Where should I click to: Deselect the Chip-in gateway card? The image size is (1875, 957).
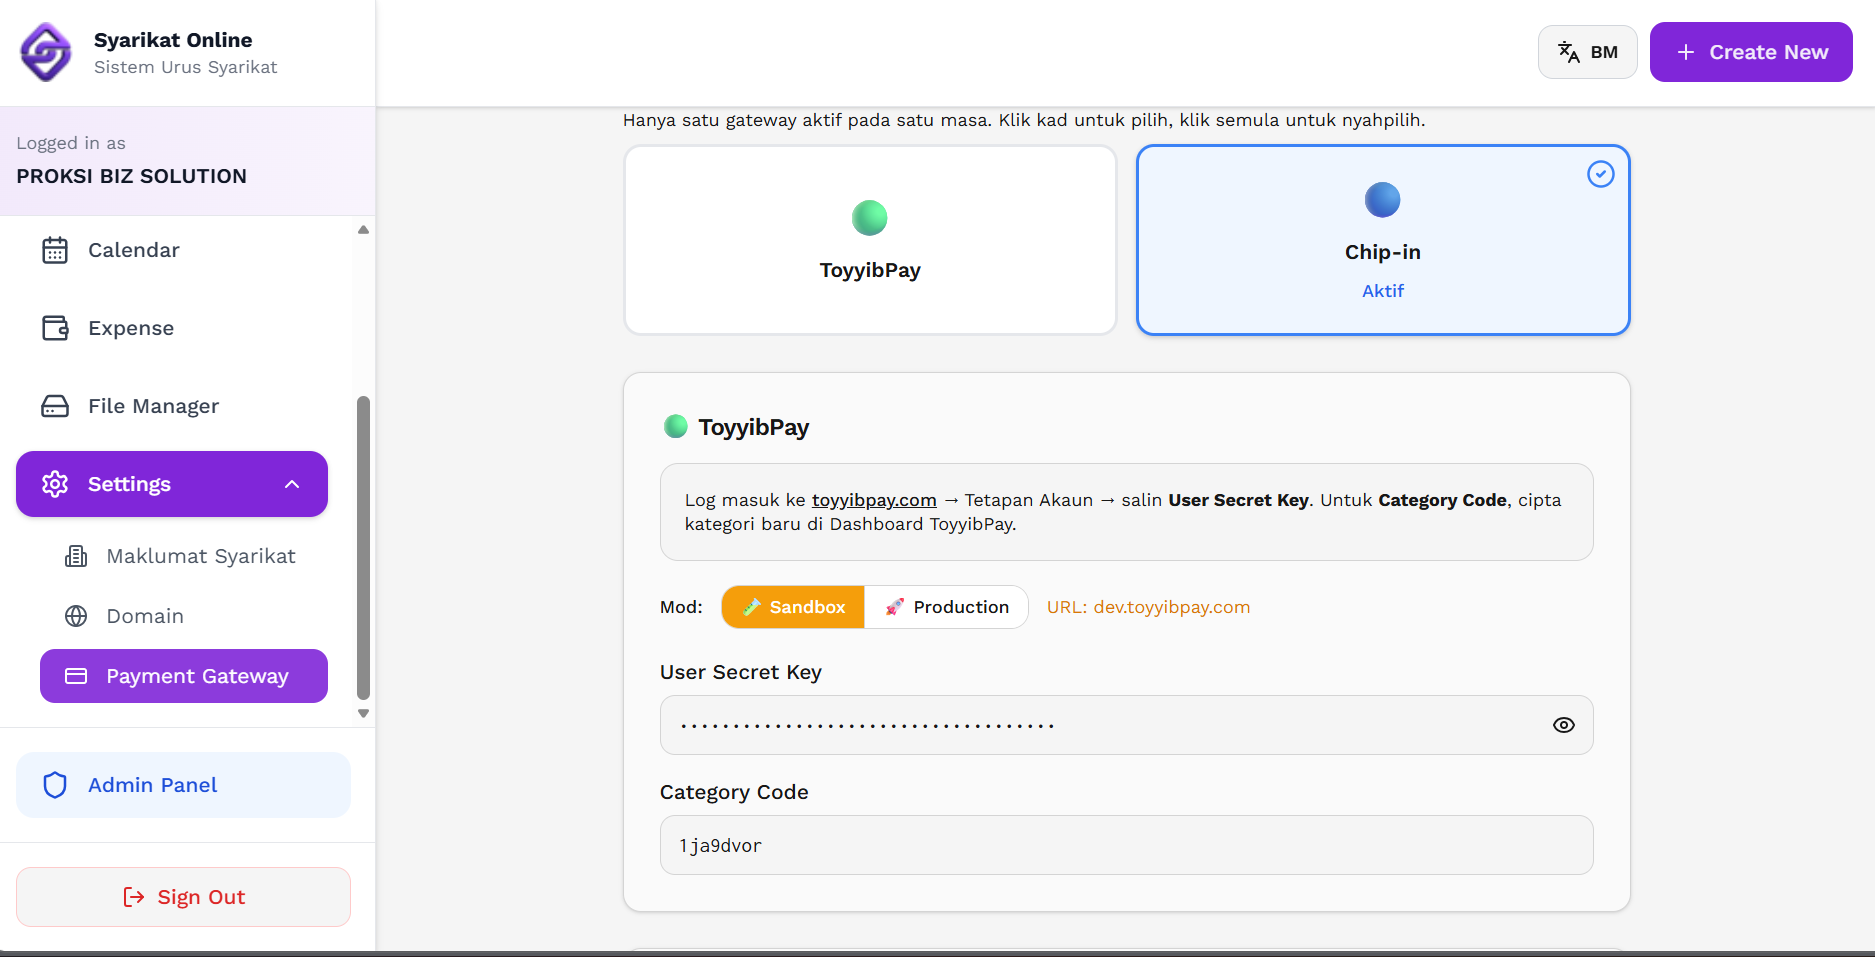coord(1383,240)
